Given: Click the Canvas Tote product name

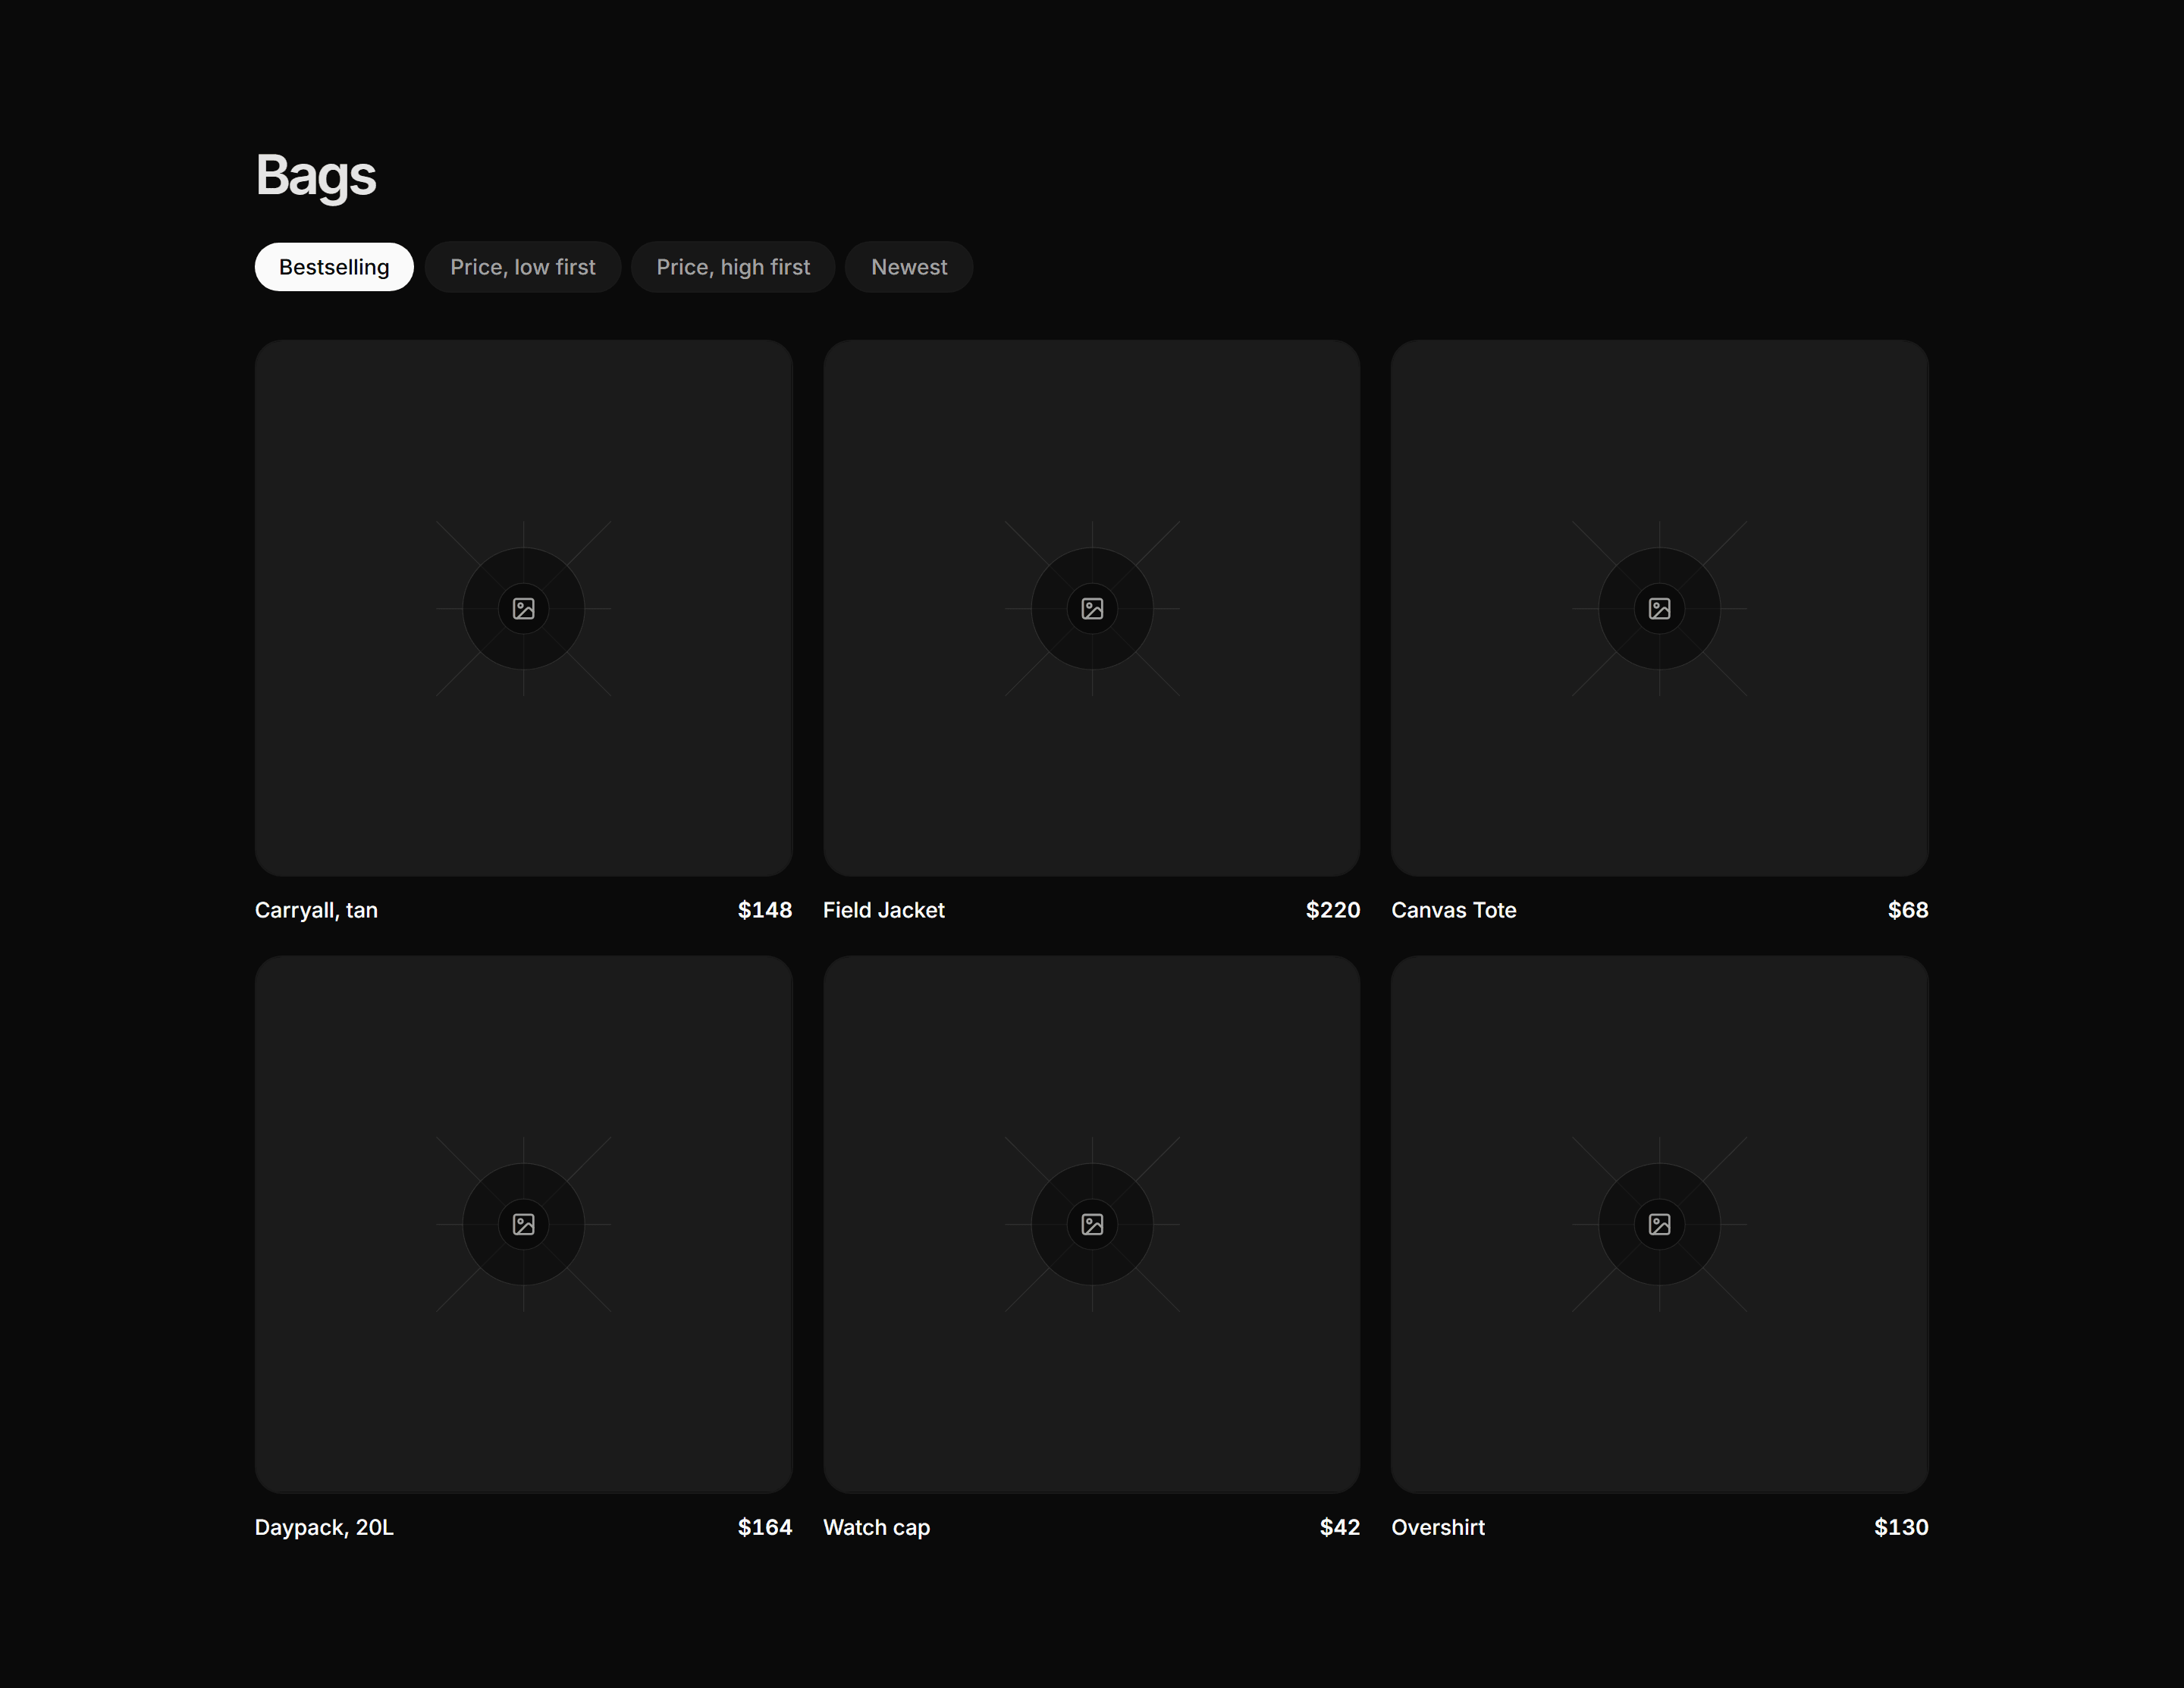Looking at the screenshot, I should (1454, 910).
